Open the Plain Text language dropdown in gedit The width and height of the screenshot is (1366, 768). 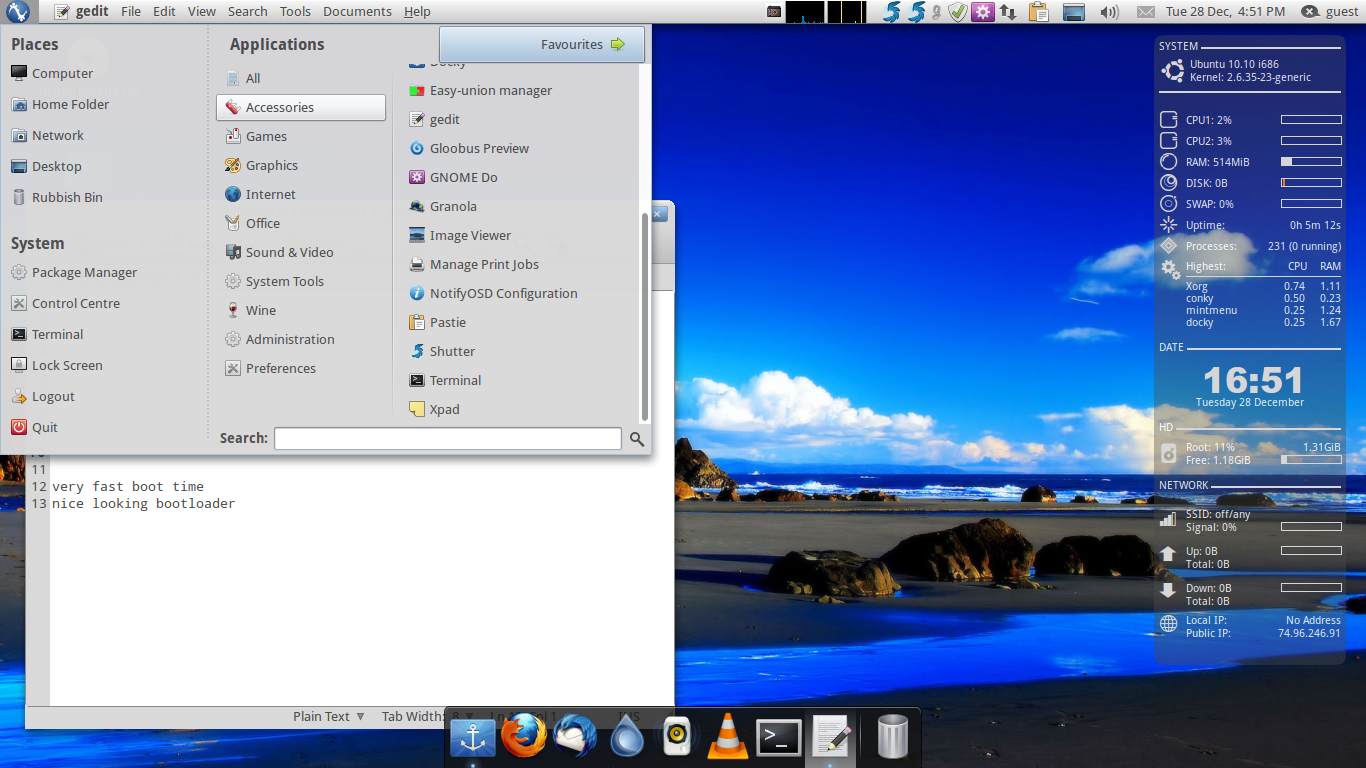(x=328, y=716)
